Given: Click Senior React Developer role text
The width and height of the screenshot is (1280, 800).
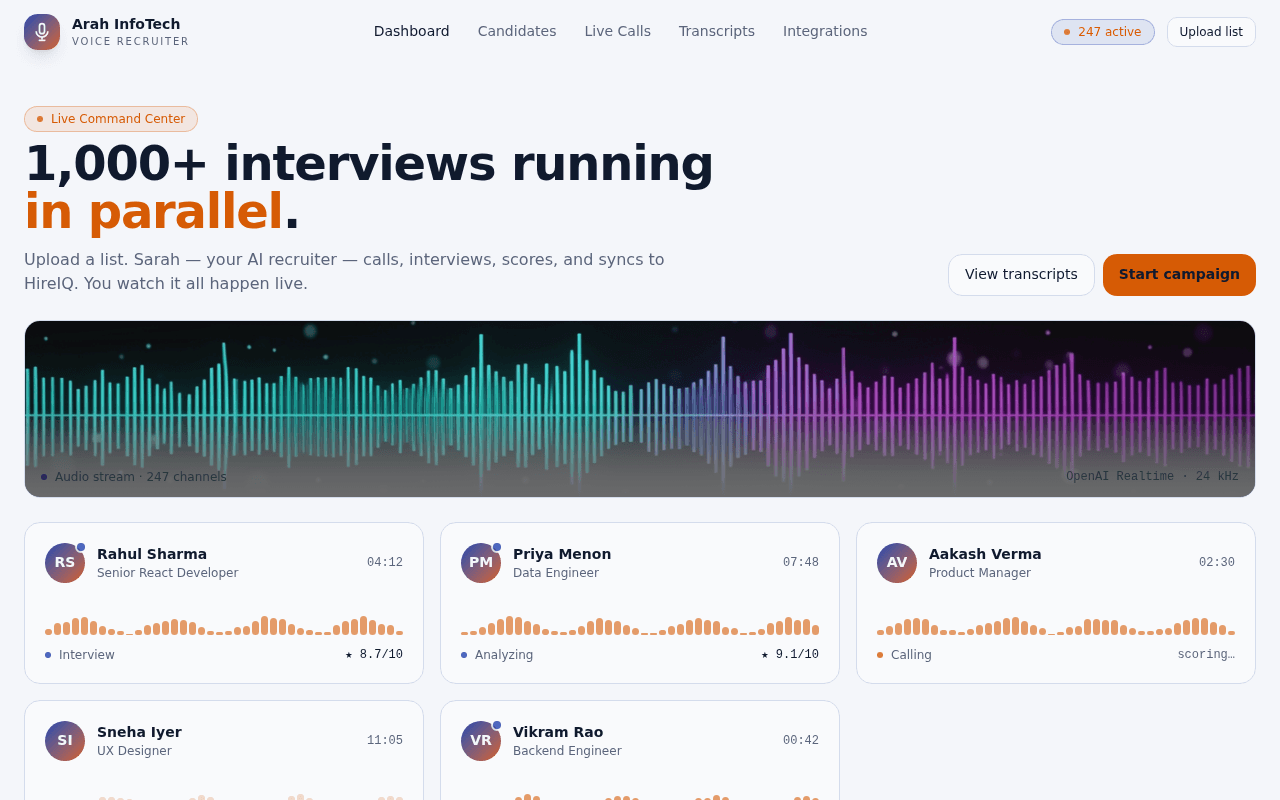Looking at the screenshot, I should pyautogui.click(x=168, y=573).
